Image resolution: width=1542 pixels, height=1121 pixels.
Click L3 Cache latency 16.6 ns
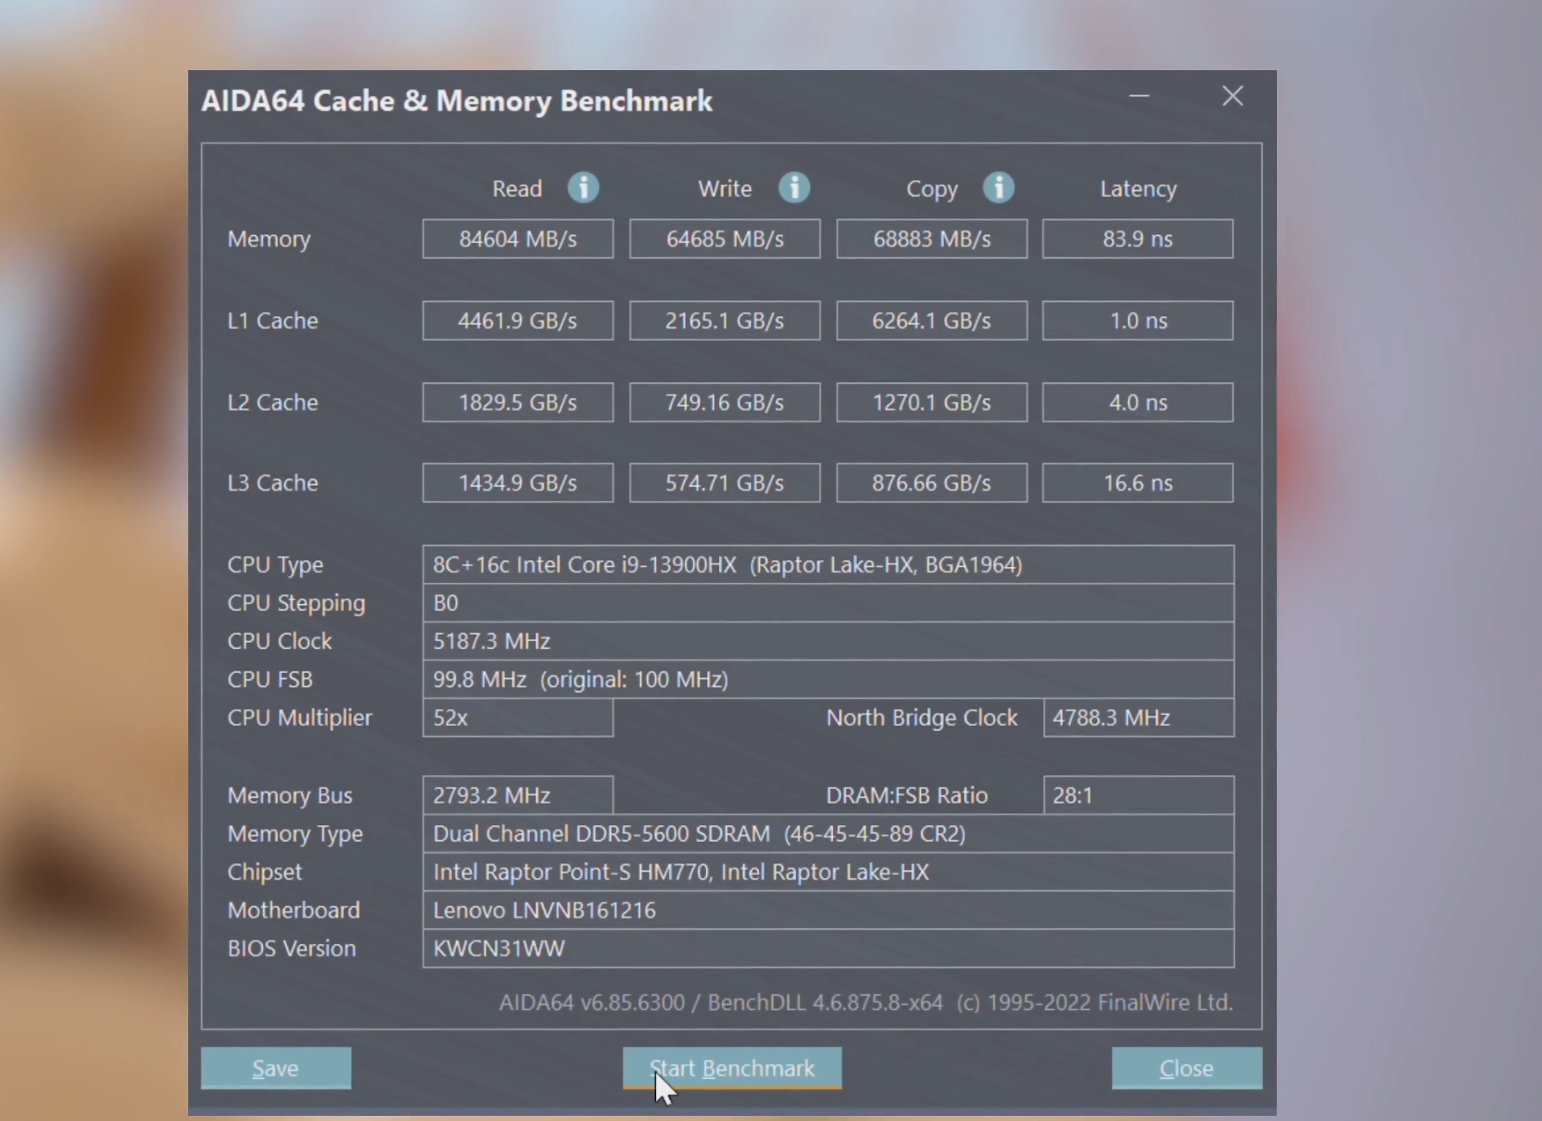1138,483
